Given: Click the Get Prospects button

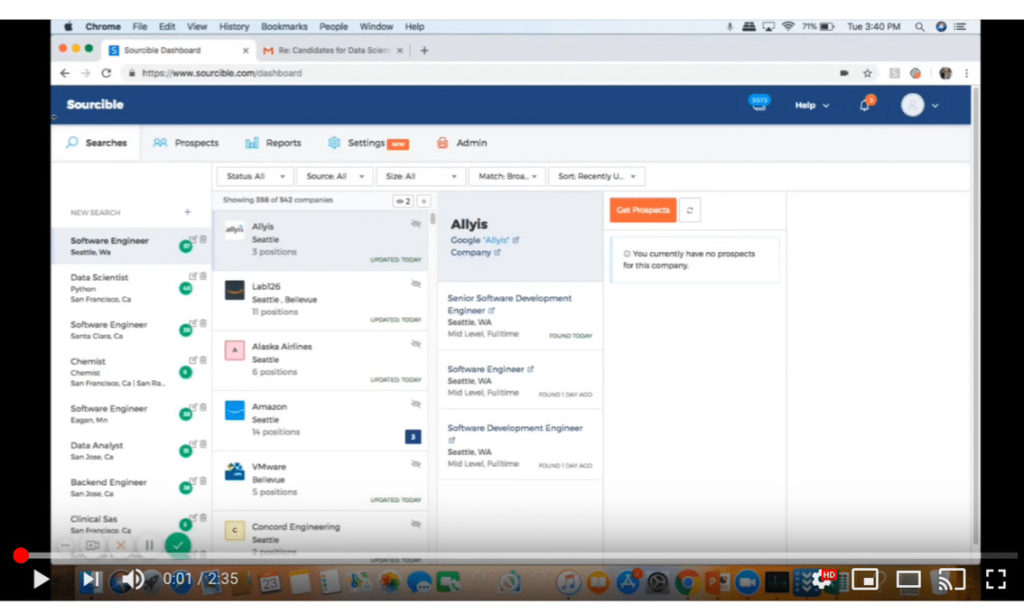Looking at the screenshot, I should click(643, 210).
